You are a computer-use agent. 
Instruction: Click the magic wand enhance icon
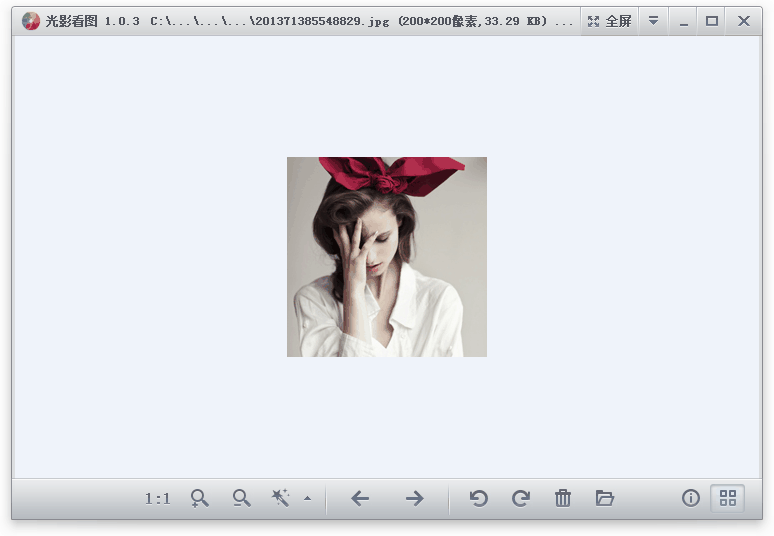tap(281, 498)
